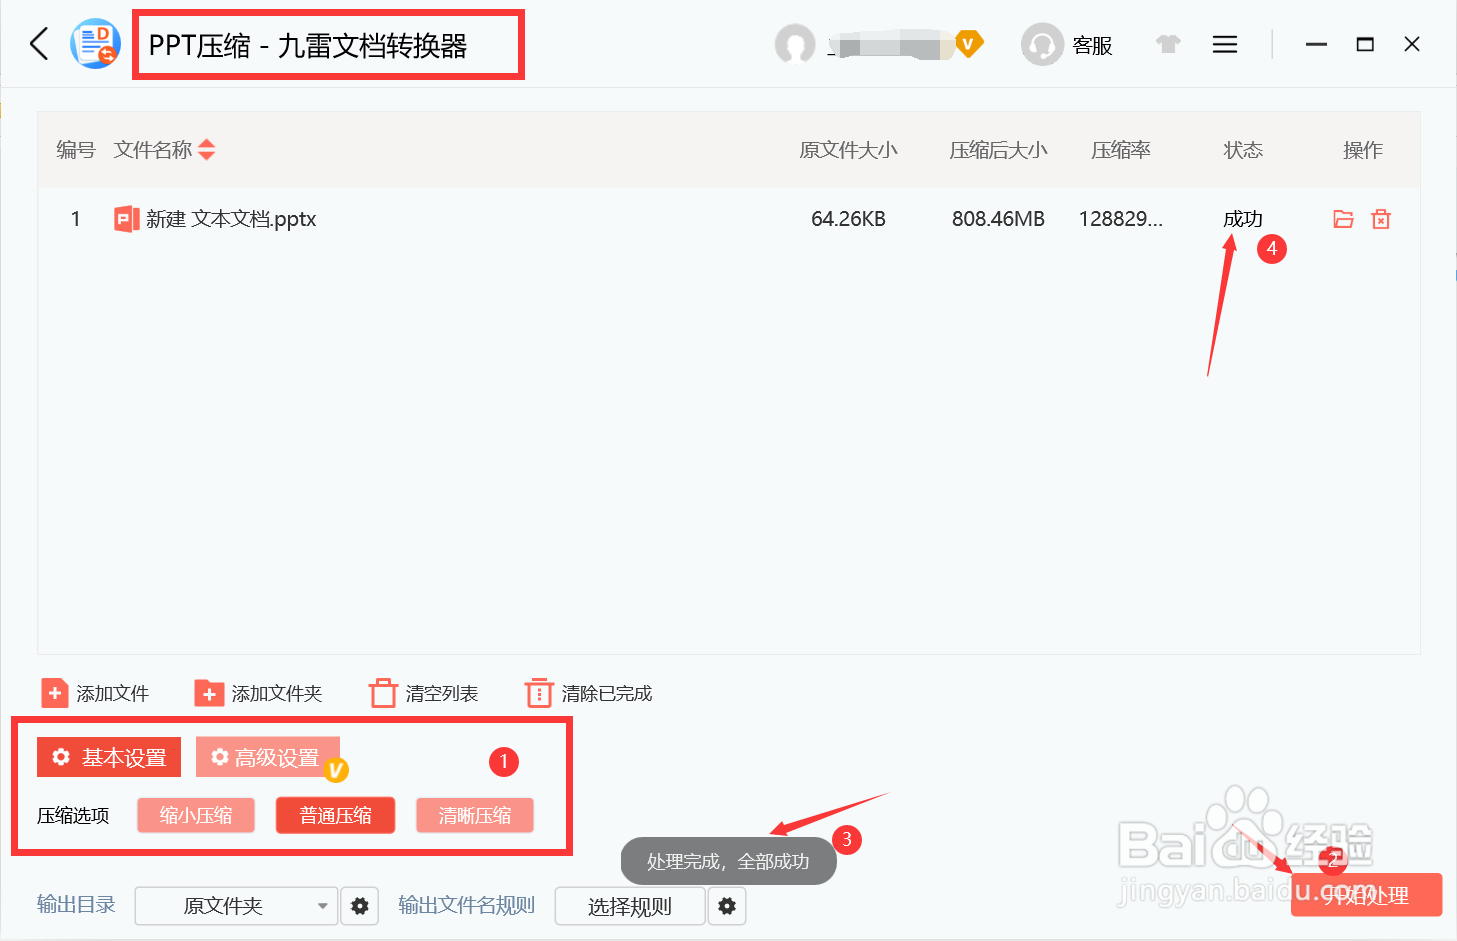
Task: Open the skin/theme shirt icon
Action: pos(1168,44)
